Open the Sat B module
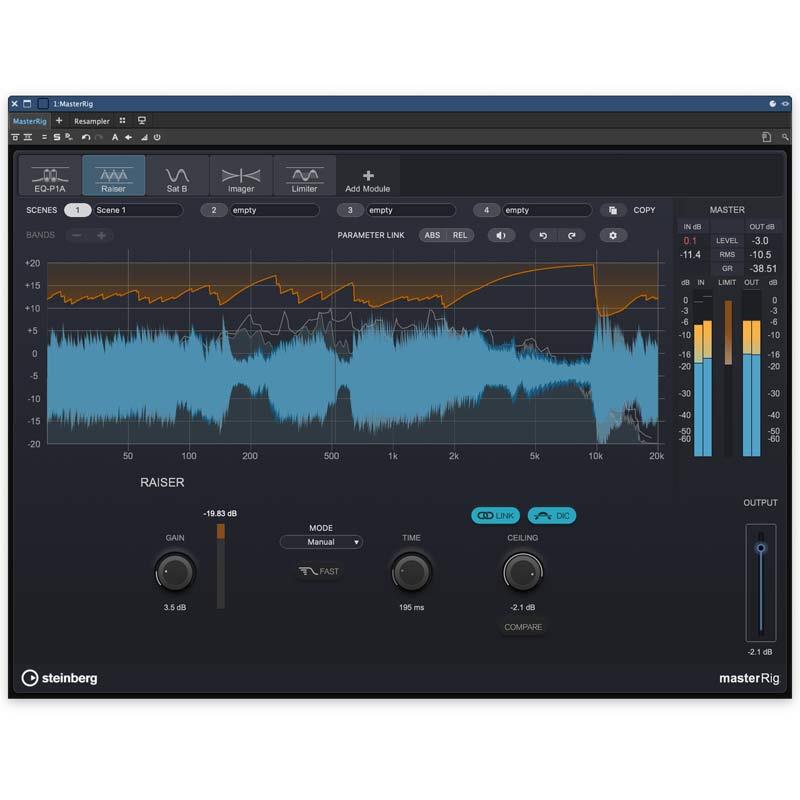800x800 pixels. (x=177, y=176)
